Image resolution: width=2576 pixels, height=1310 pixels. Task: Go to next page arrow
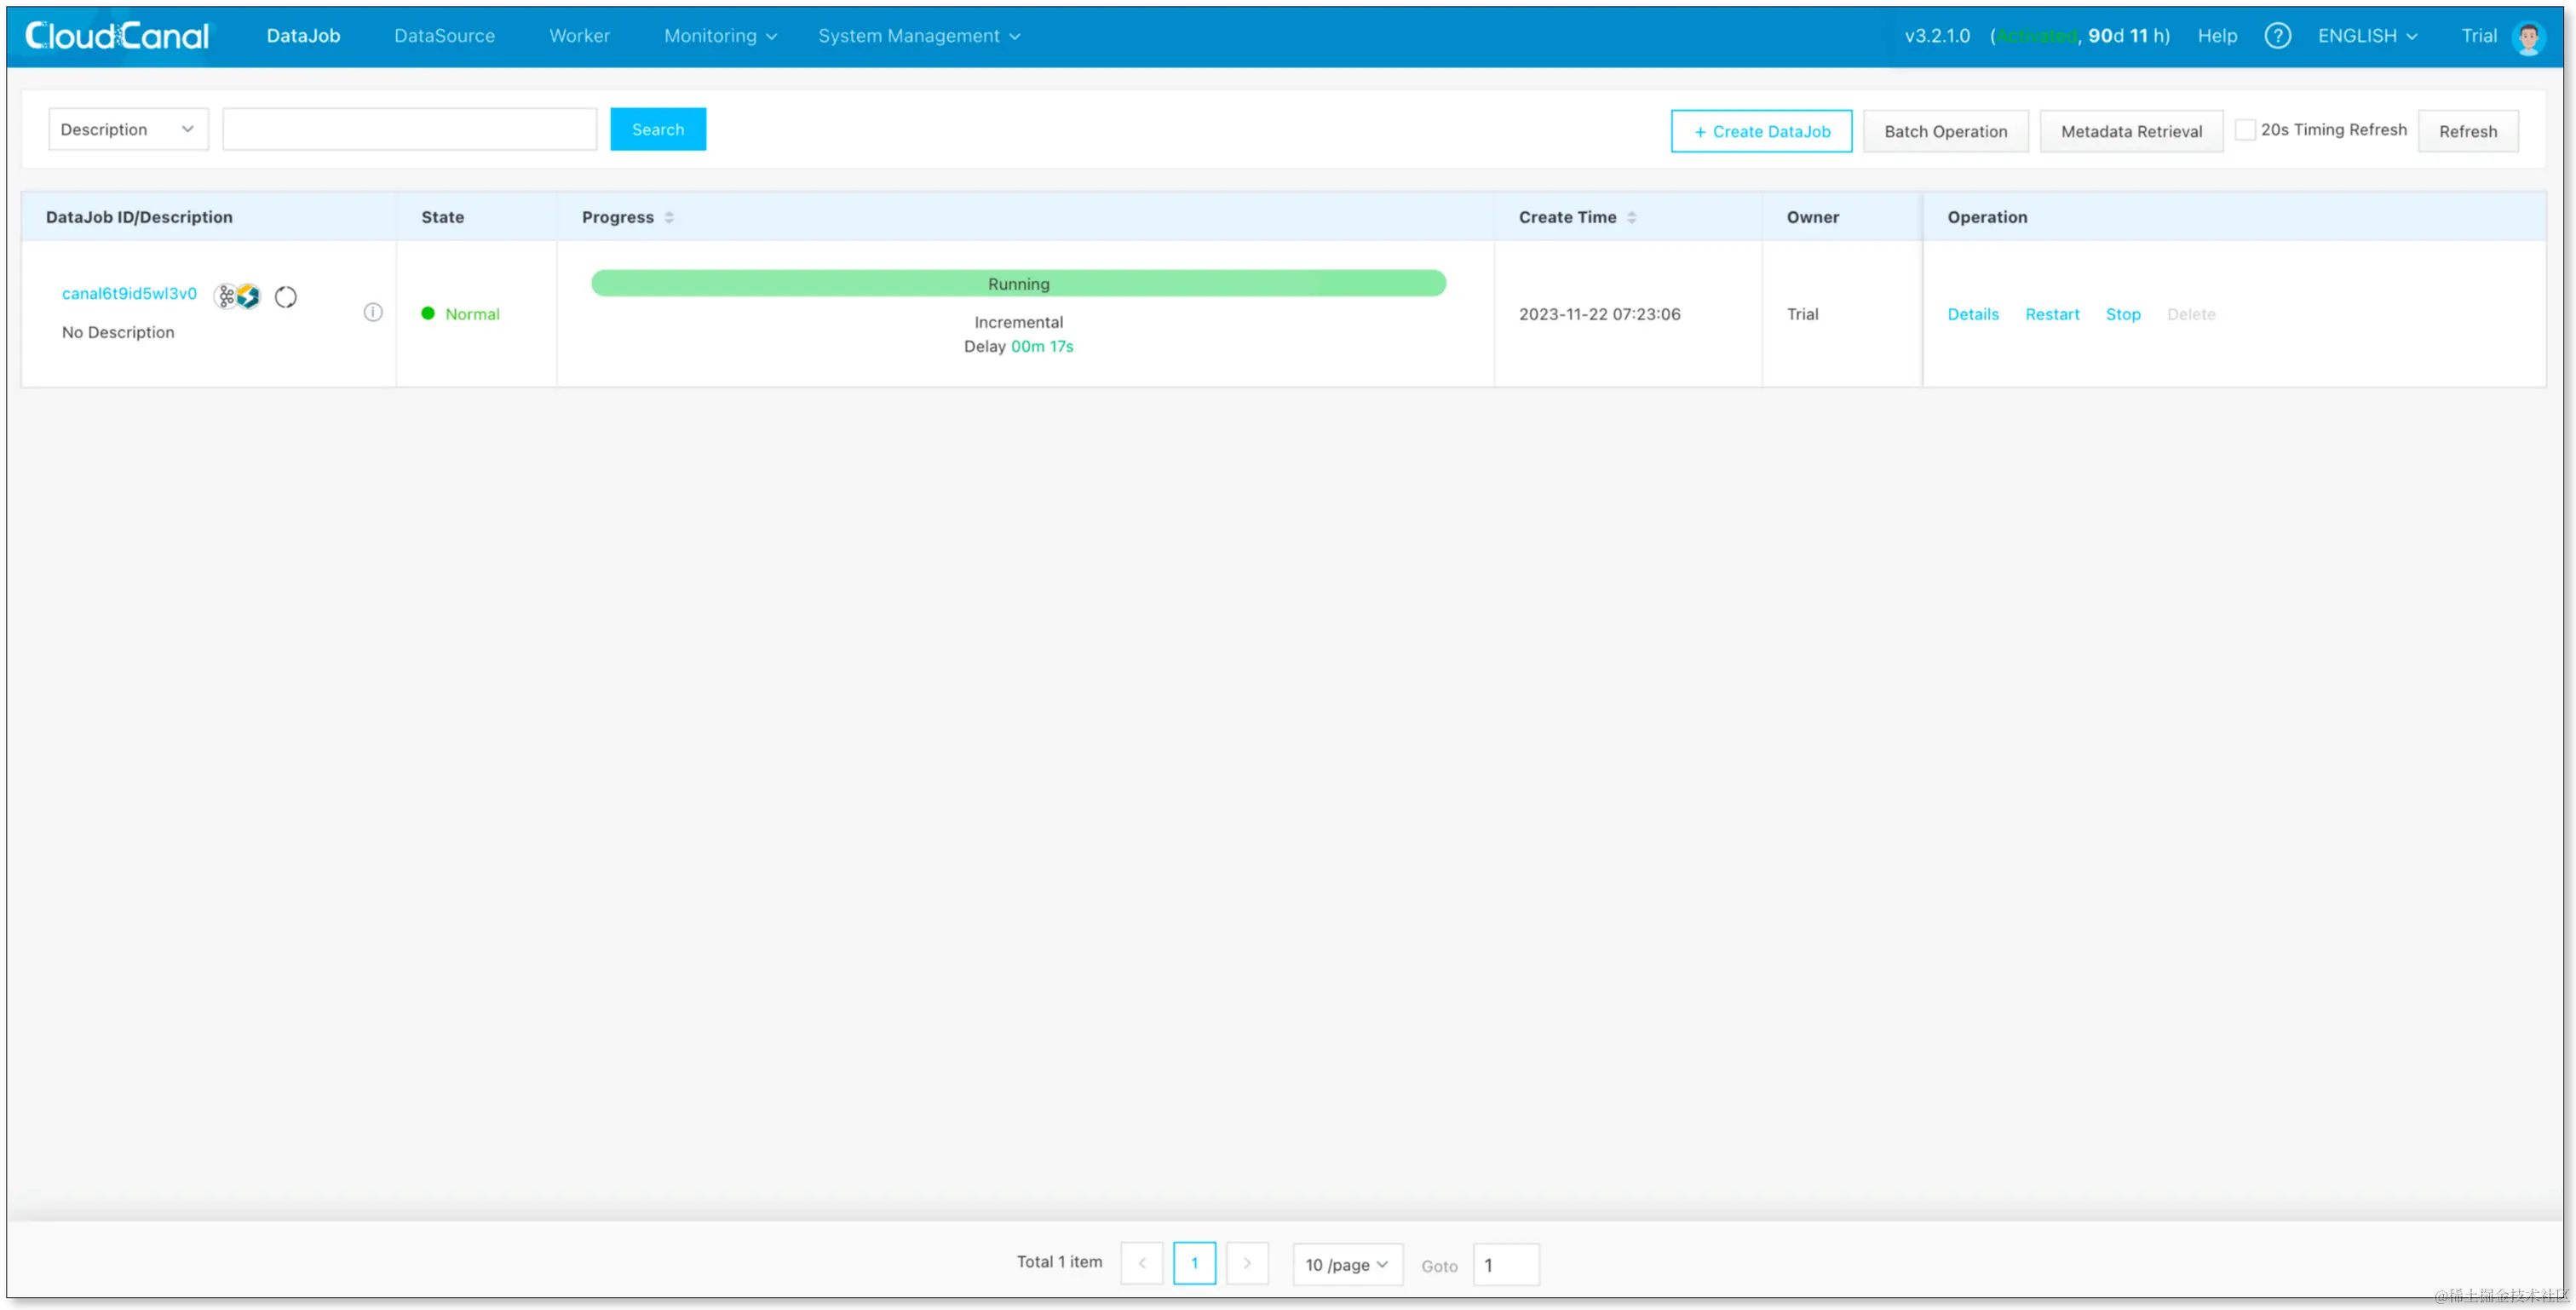click(1247, 1263)
